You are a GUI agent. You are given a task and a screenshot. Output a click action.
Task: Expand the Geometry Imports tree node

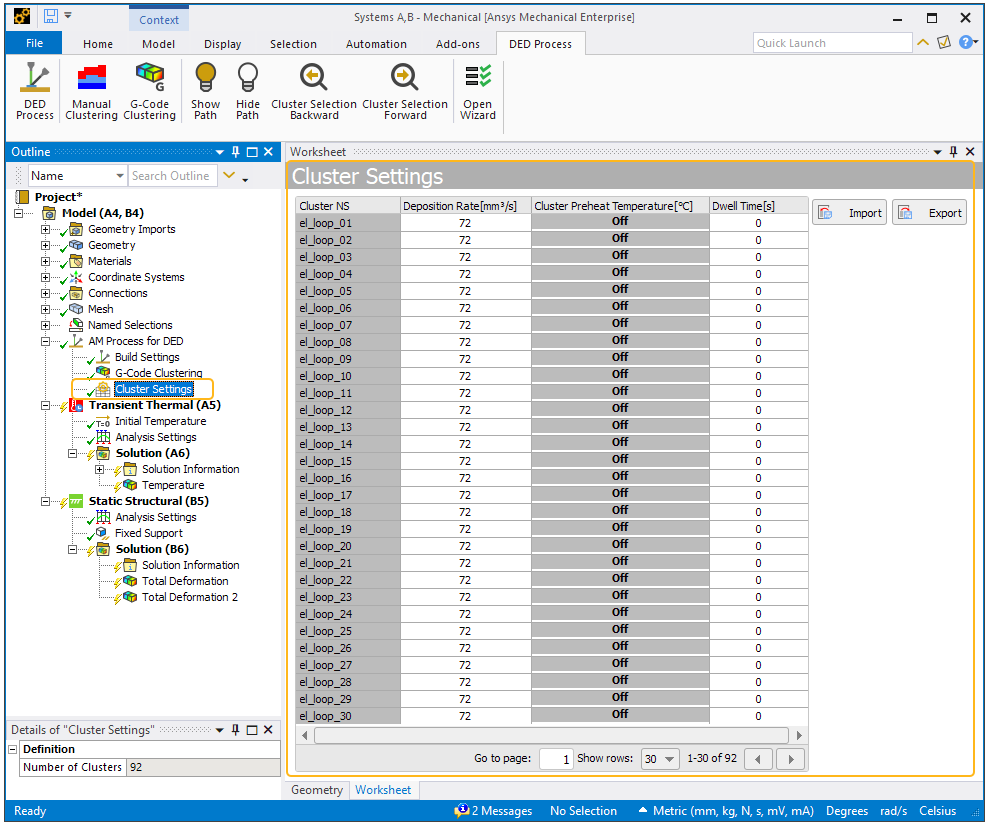[x=46, y=229]
